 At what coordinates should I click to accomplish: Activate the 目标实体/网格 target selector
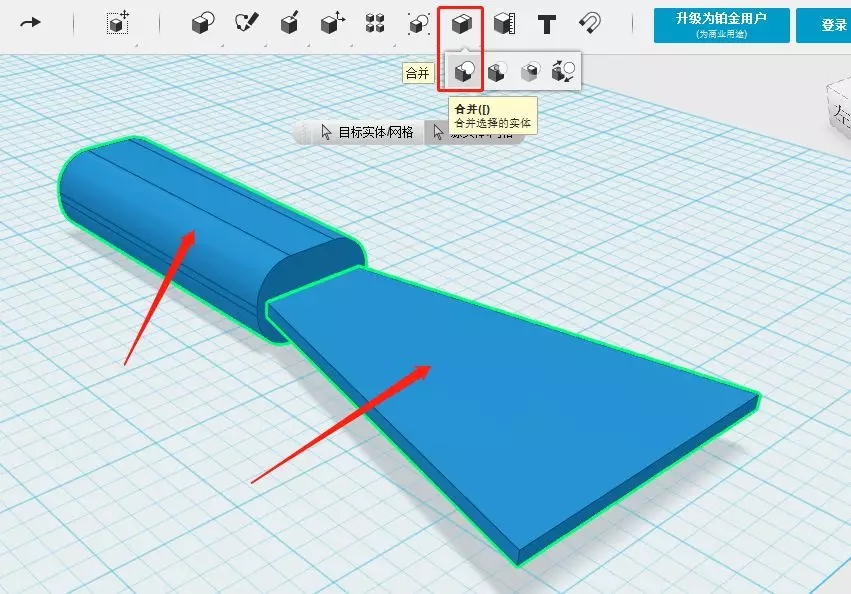367,132
